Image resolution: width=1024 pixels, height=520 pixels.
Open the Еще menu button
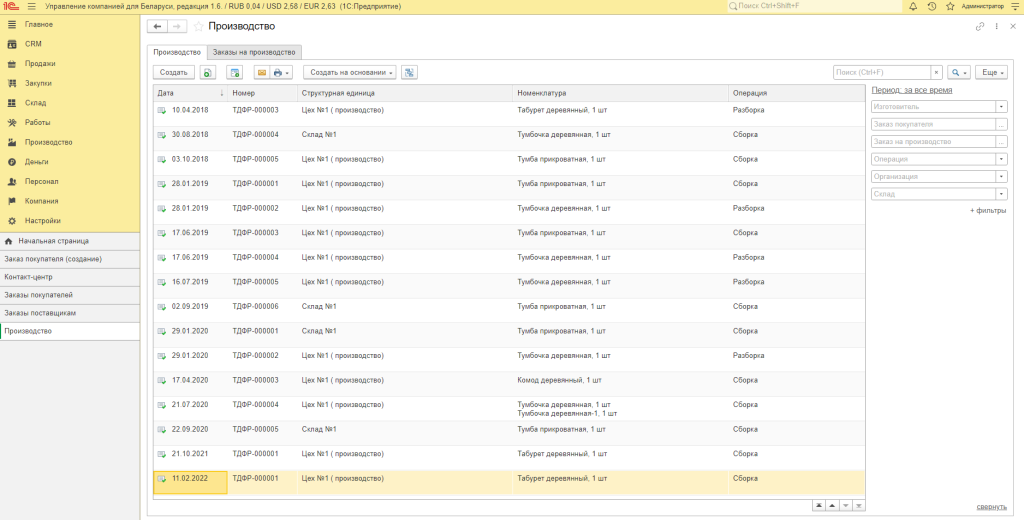coord(990,73)
